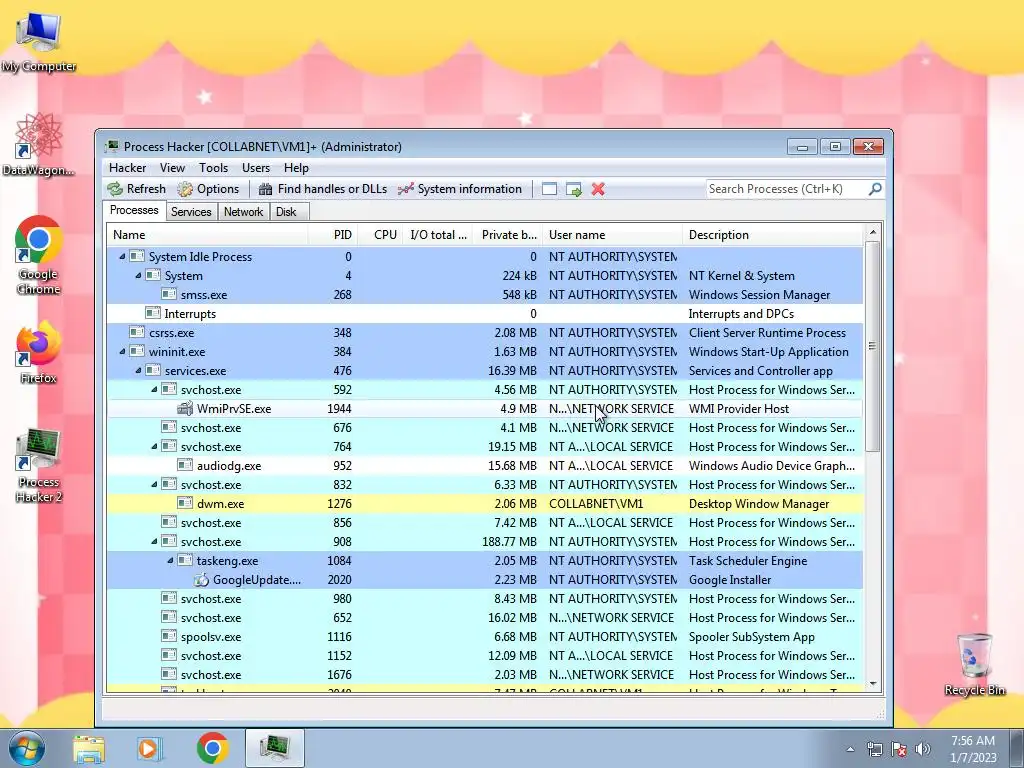Open the My Computer desktop icon
Image resolution: width=1024 pixels, height=768 pixels.
[x=39, y=42]
